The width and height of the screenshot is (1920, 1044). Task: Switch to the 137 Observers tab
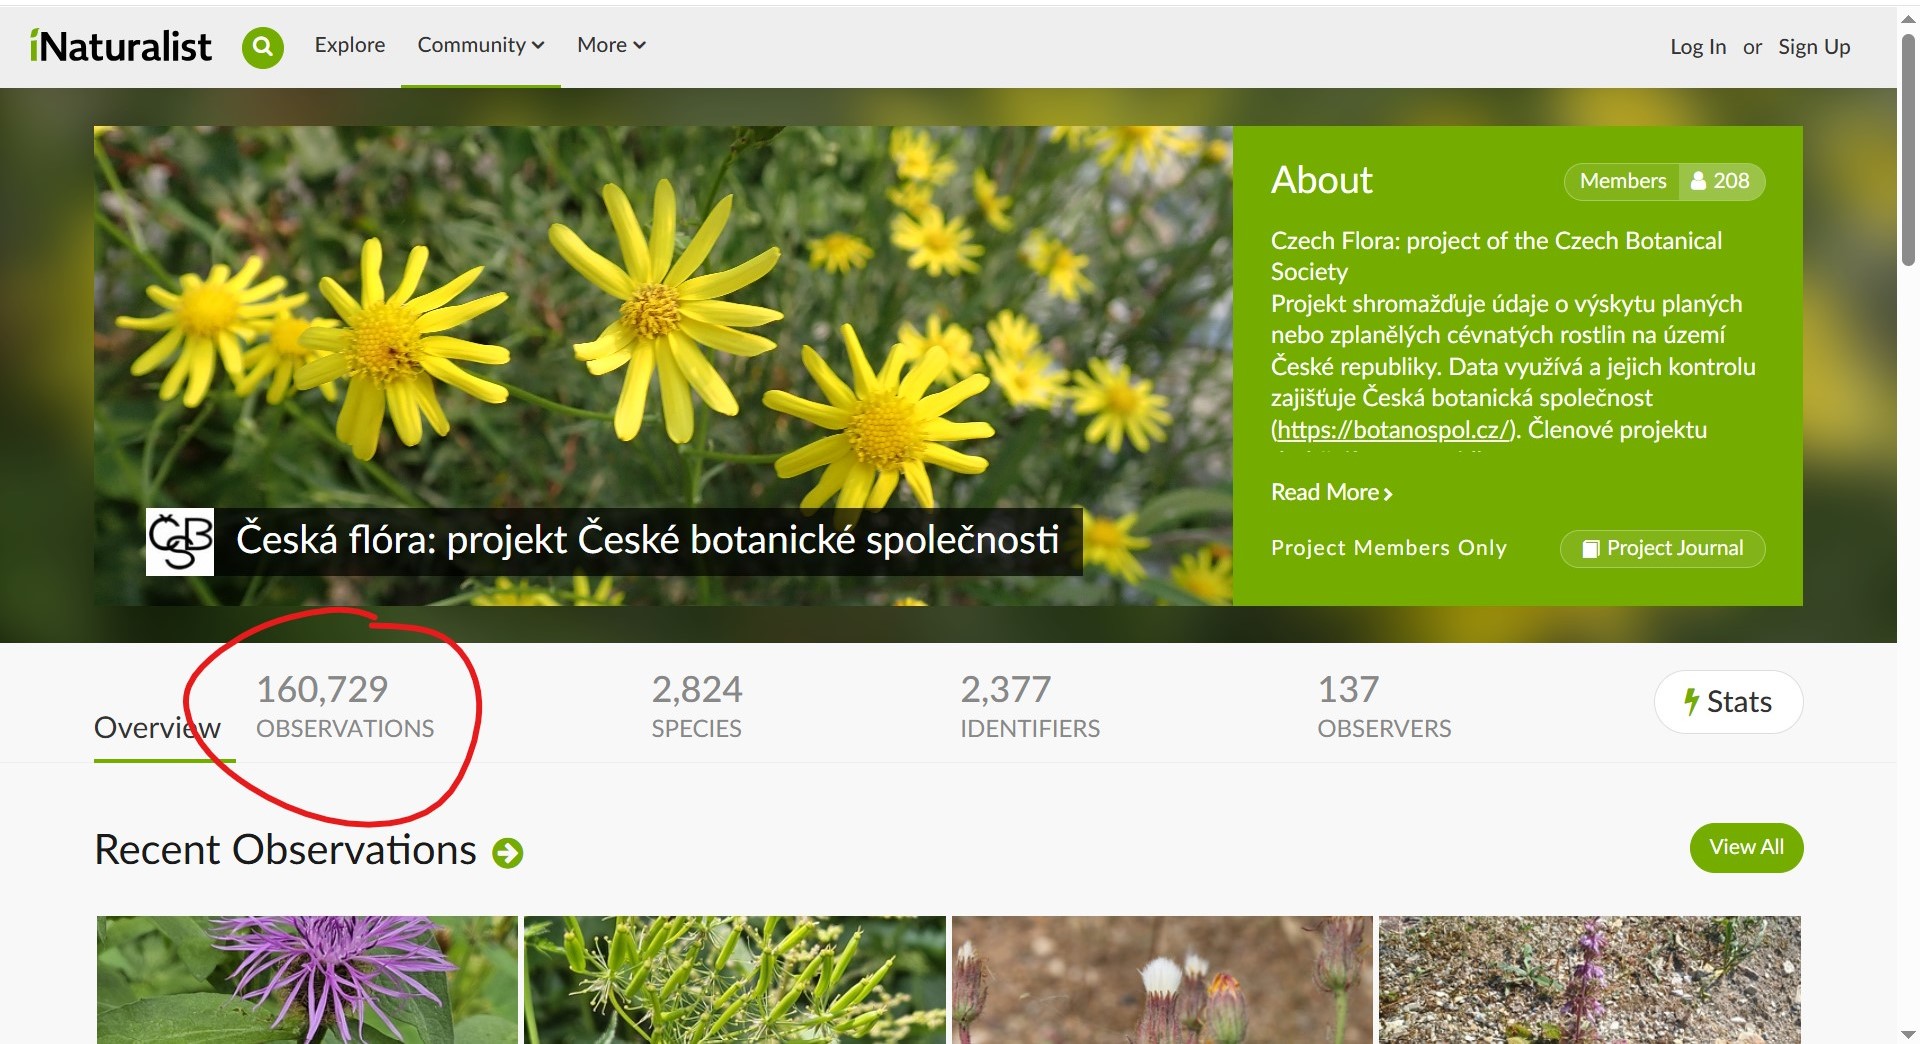1384,706
